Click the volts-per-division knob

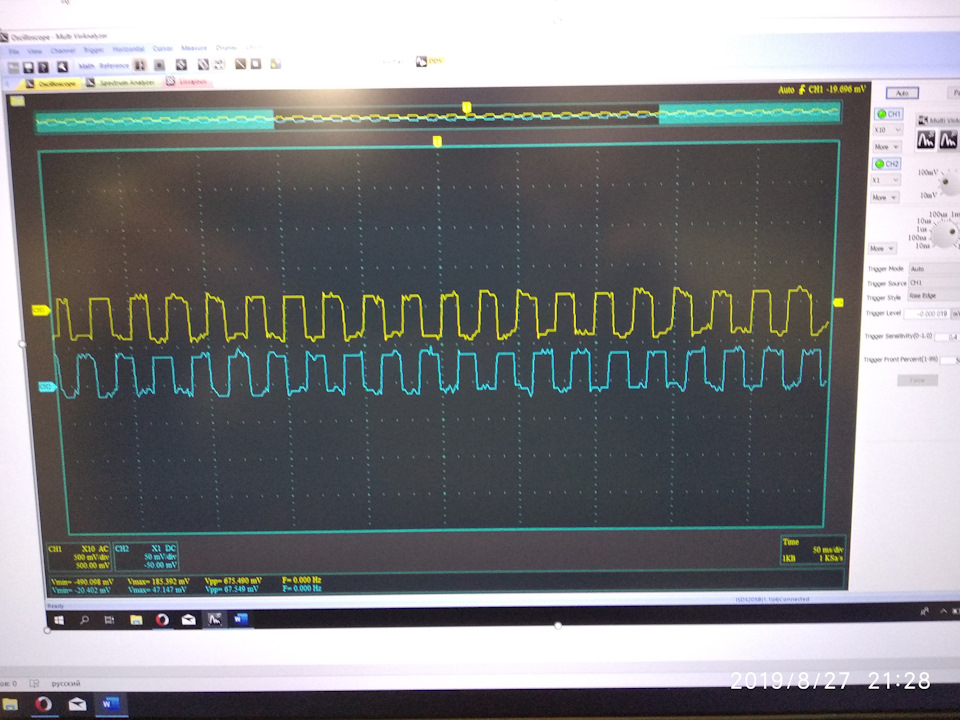[x=948, y=182]
